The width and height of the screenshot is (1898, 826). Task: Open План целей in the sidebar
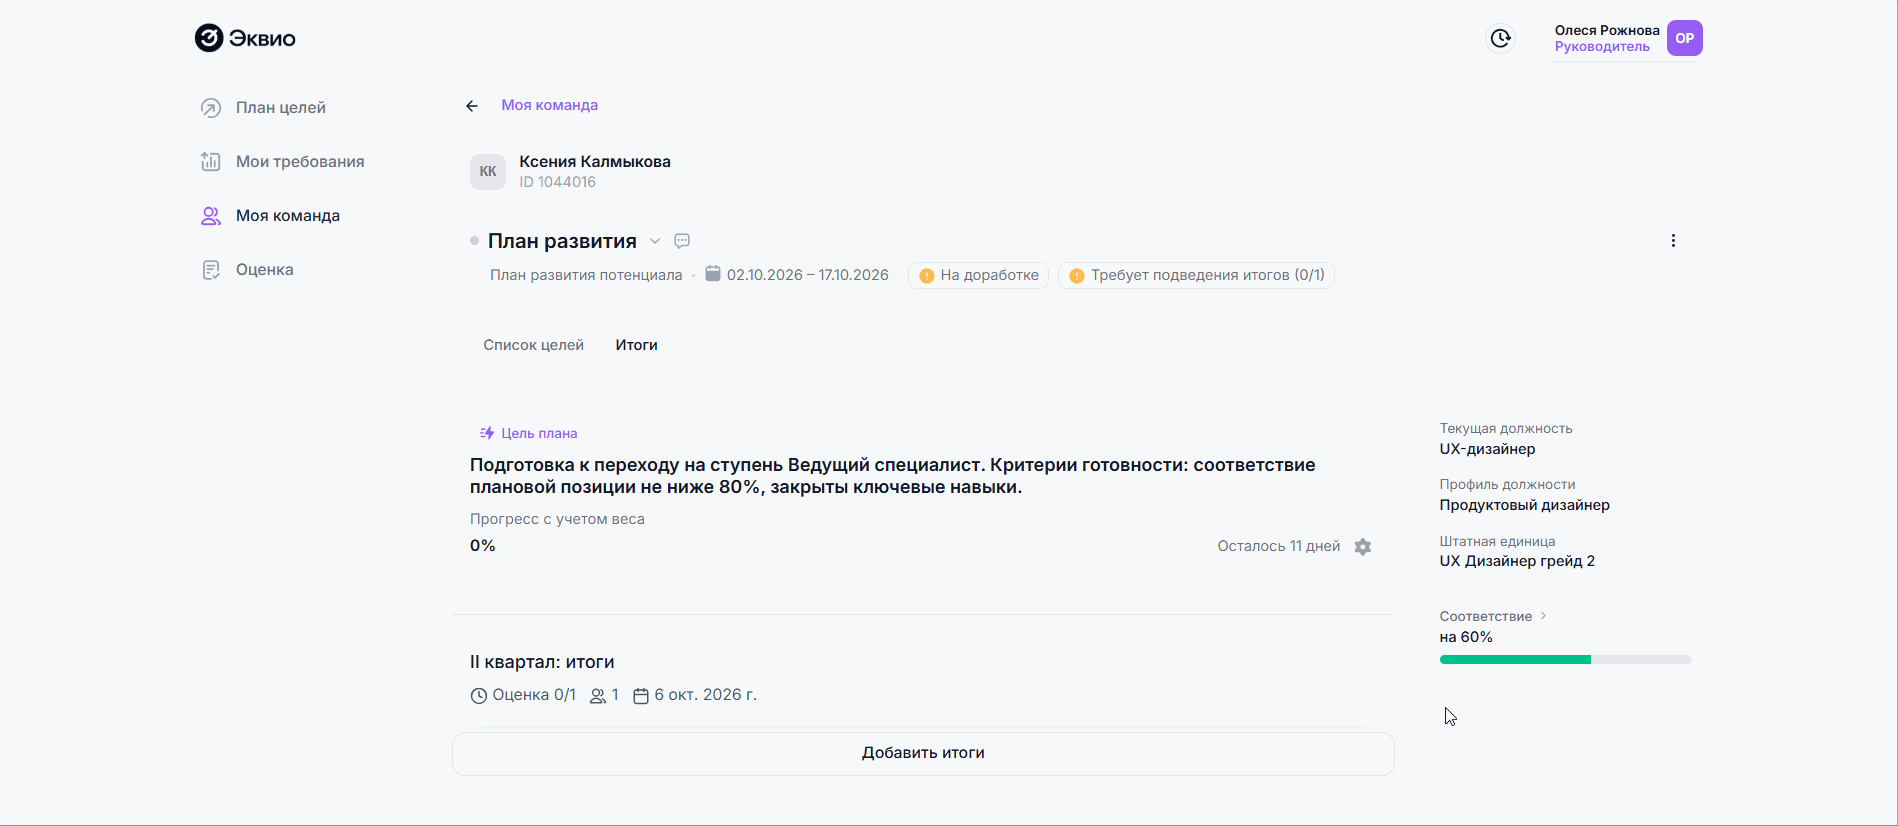click(281, 108)
